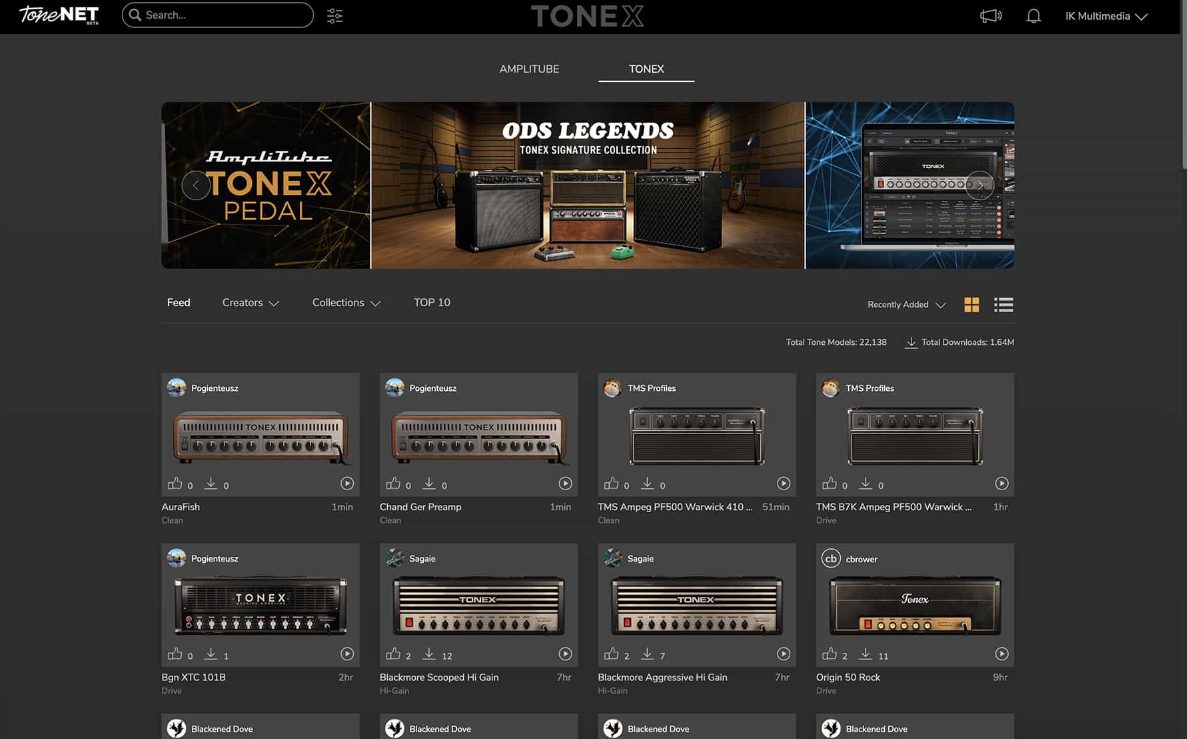Play preview of Bgn XTC 101B
Viewport: 1187px width, 739px height.
coord(347,654)
